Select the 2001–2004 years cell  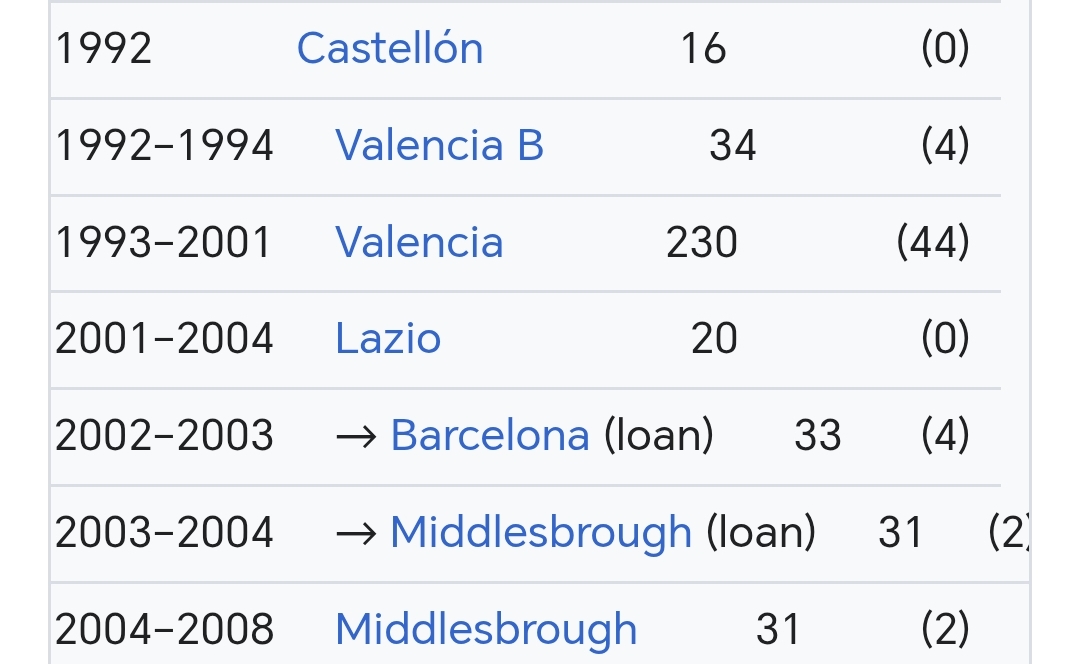tap(164, 339)
